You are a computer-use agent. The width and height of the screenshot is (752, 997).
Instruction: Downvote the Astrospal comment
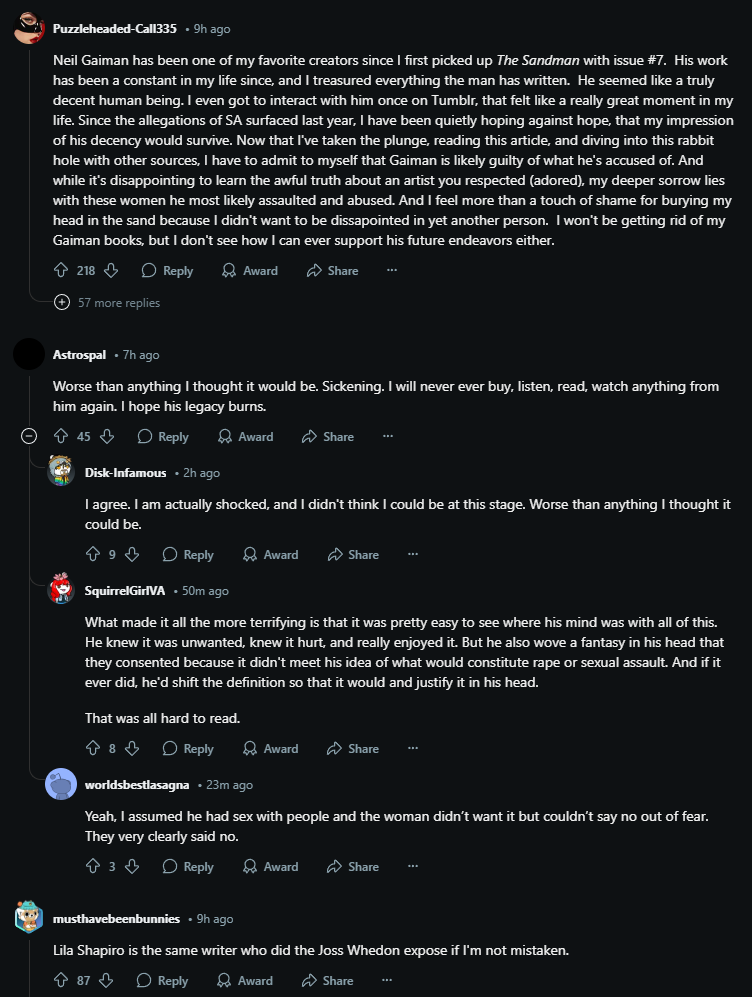107,436
